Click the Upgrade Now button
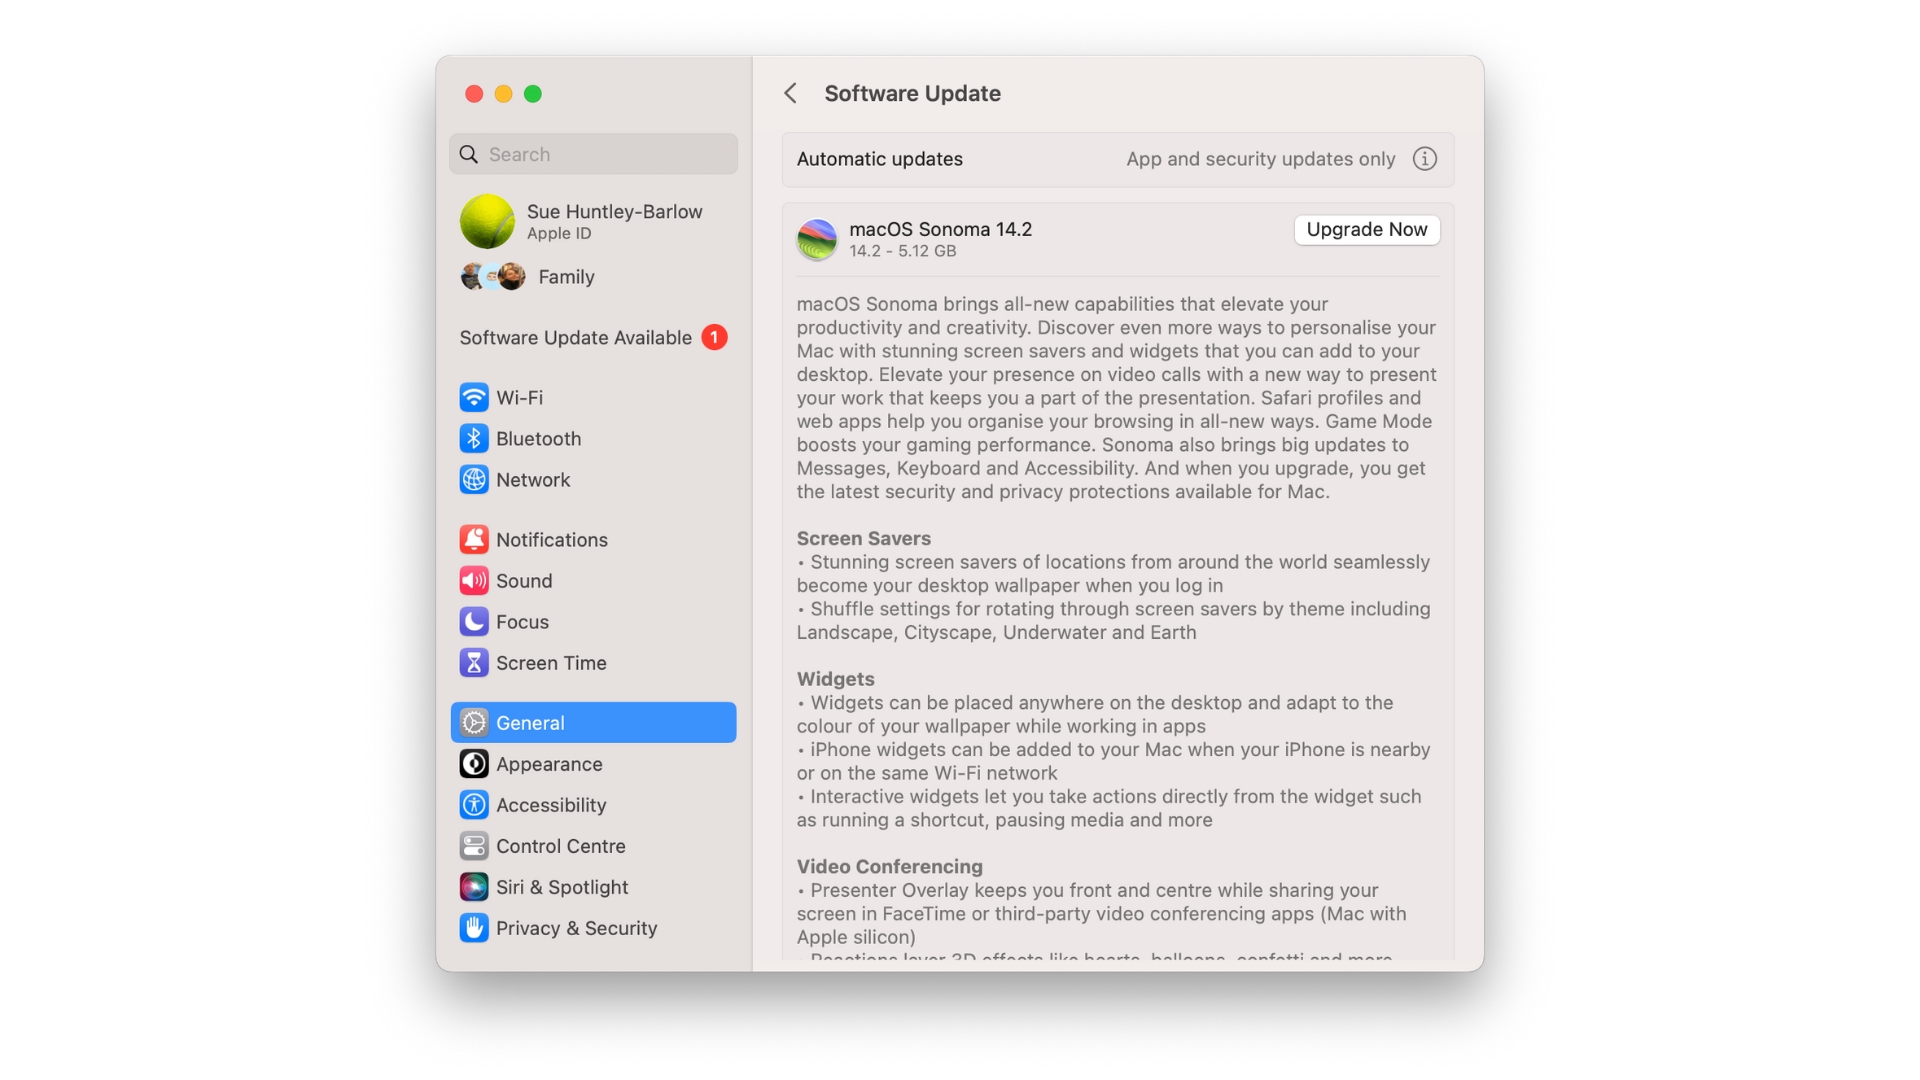Screen dimensions: 1920x1080 pyautogui.click(x=1366, y=229)
